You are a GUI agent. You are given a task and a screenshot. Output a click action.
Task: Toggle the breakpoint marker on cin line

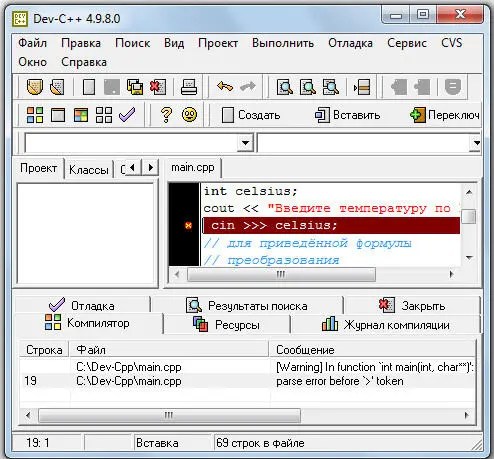coord(188,226)
